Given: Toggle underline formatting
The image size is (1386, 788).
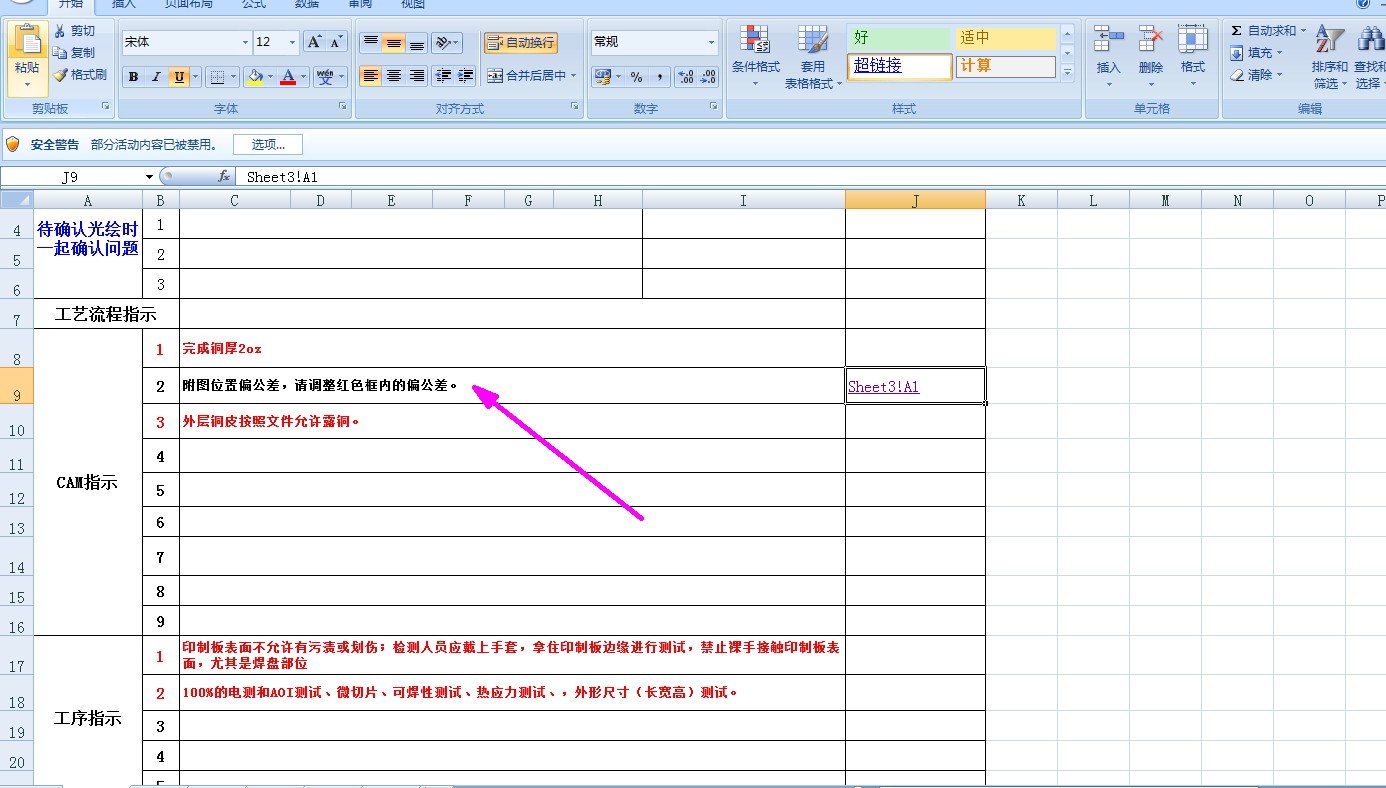Looking at the screenshot, I should (179, 77).
